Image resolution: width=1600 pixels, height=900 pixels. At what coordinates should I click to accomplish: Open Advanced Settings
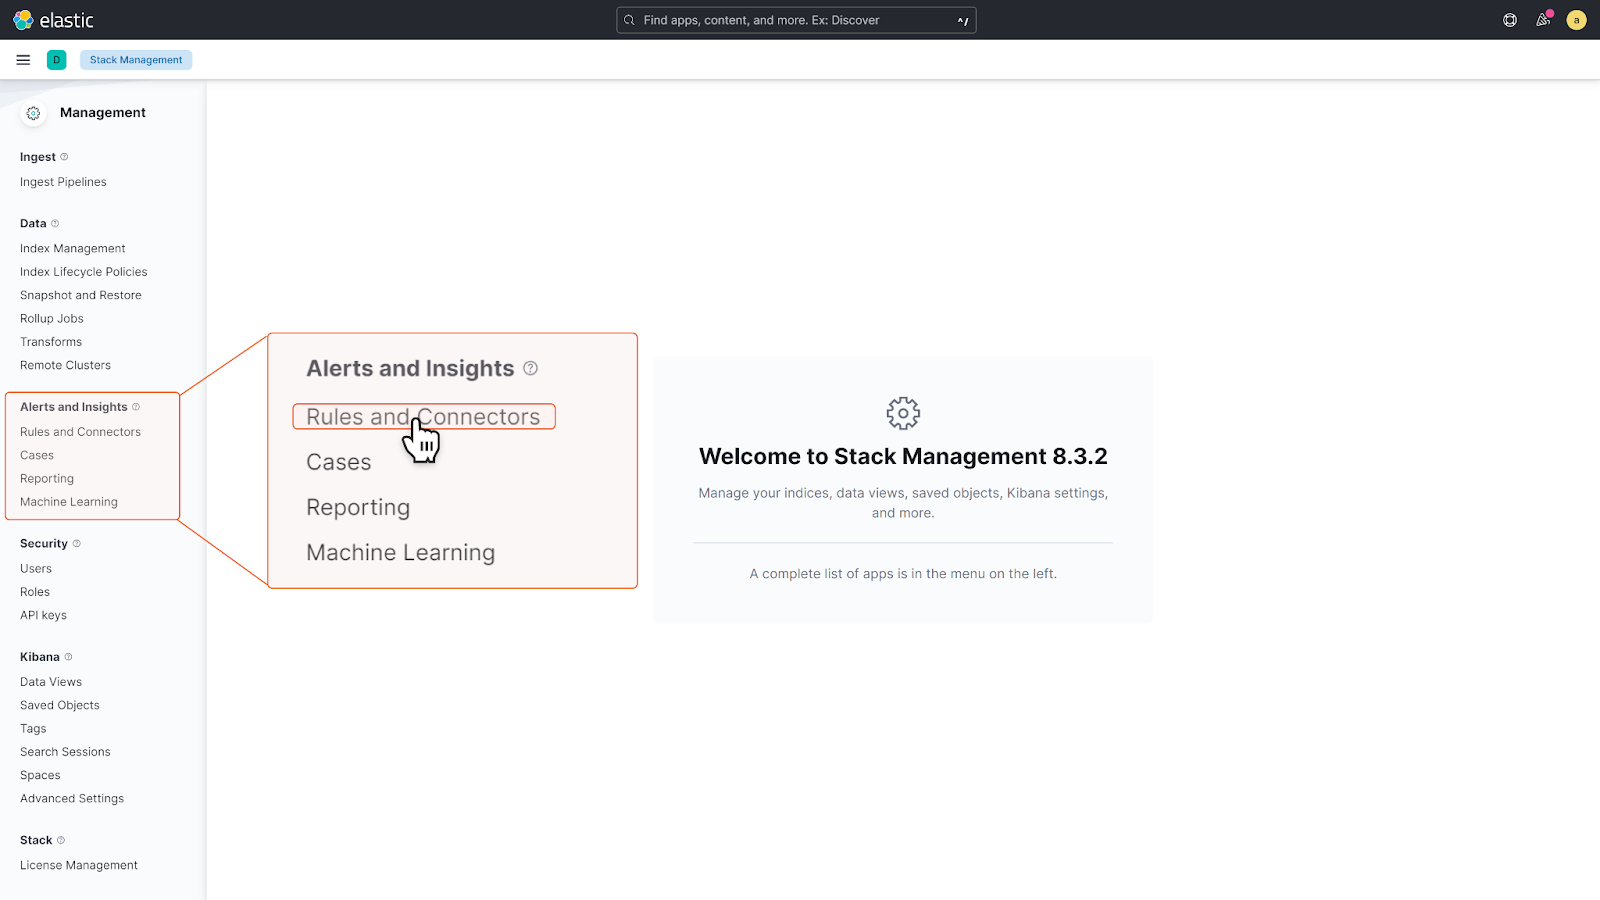[72, 799]
